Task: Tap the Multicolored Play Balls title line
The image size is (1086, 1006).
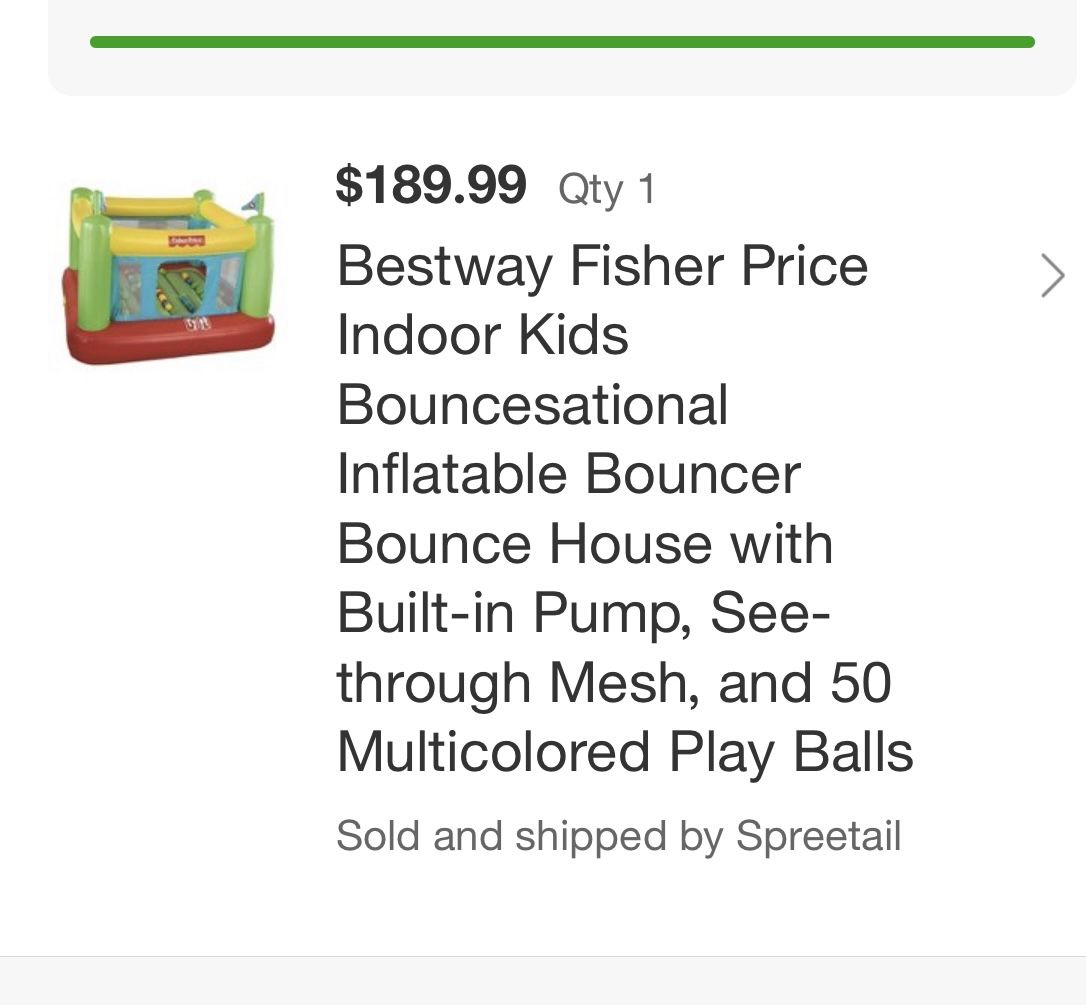Action: 625,752
